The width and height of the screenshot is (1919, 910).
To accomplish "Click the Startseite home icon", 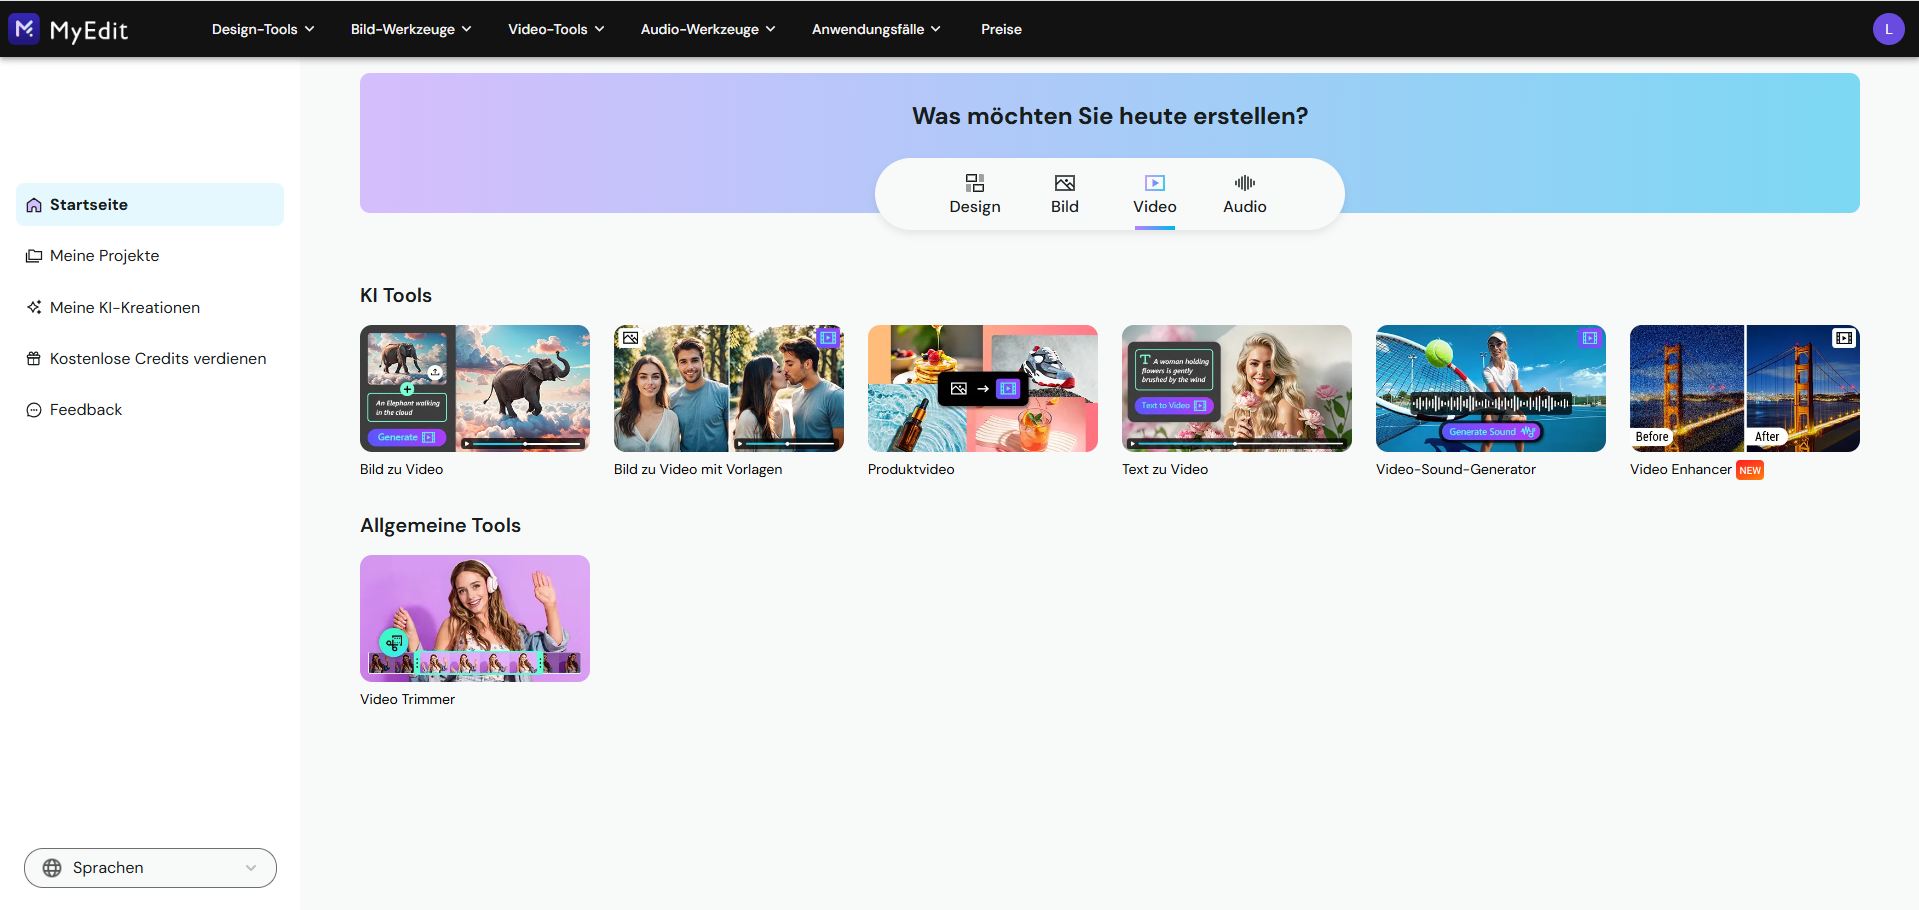I will [x=34, y=205].
